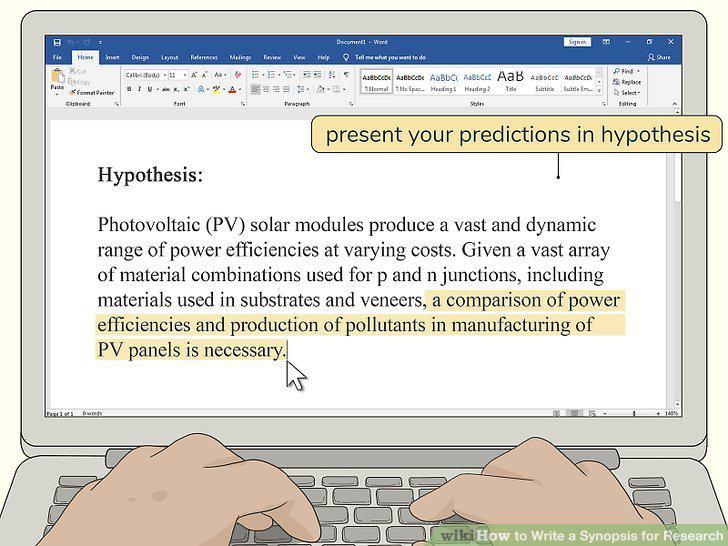Toggle Subscript formatting
728x546 pixels.
[x=176, y=89]
